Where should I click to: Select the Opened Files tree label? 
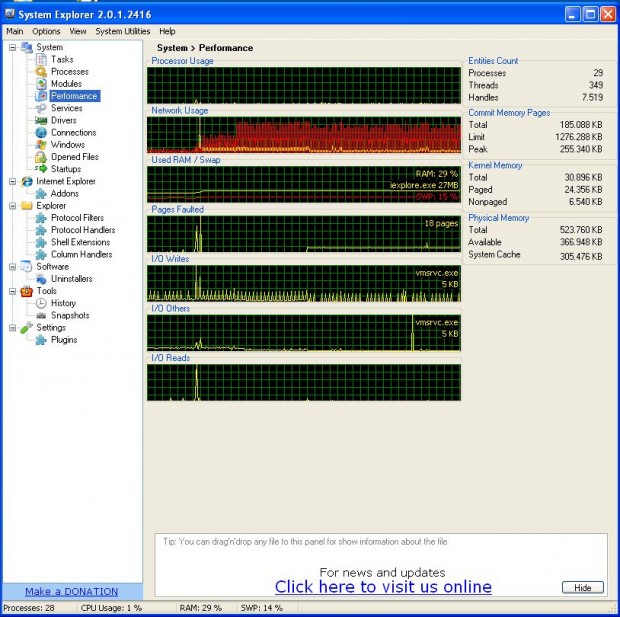74,157
